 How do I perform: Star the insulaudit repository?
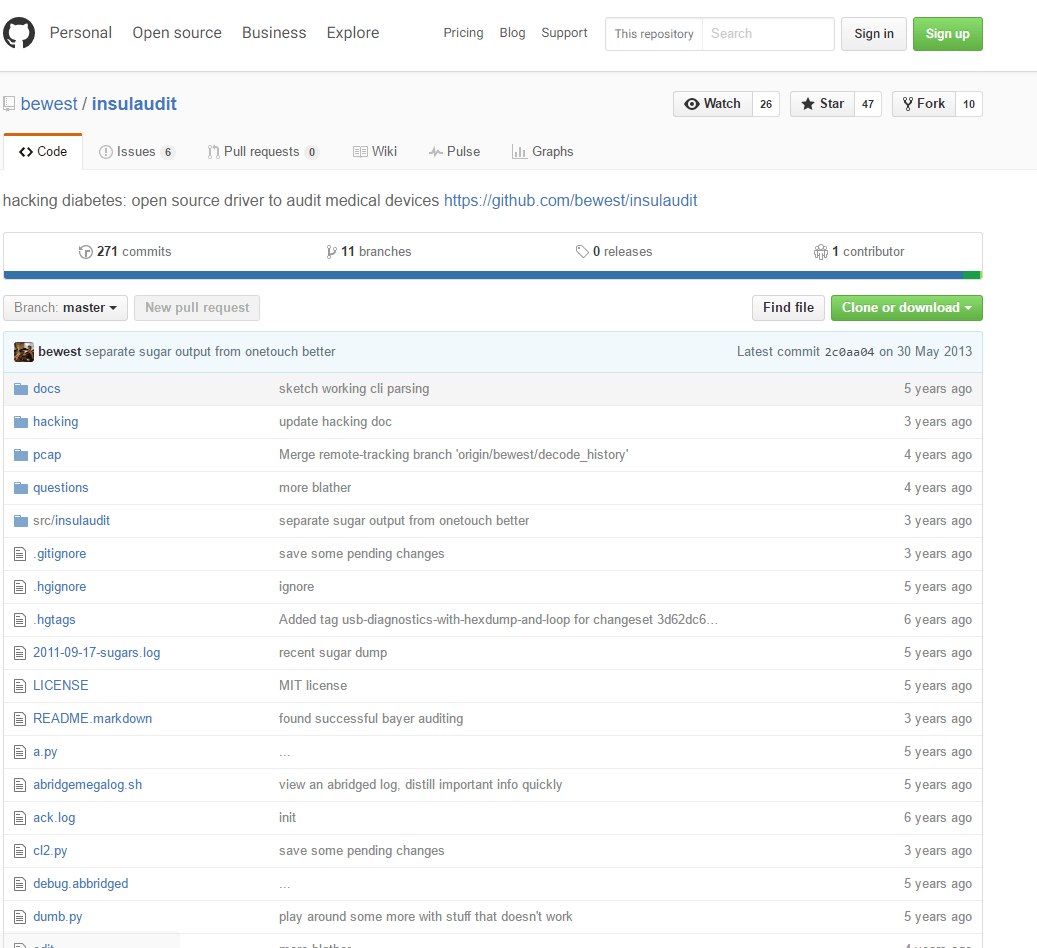click(822, 103)
